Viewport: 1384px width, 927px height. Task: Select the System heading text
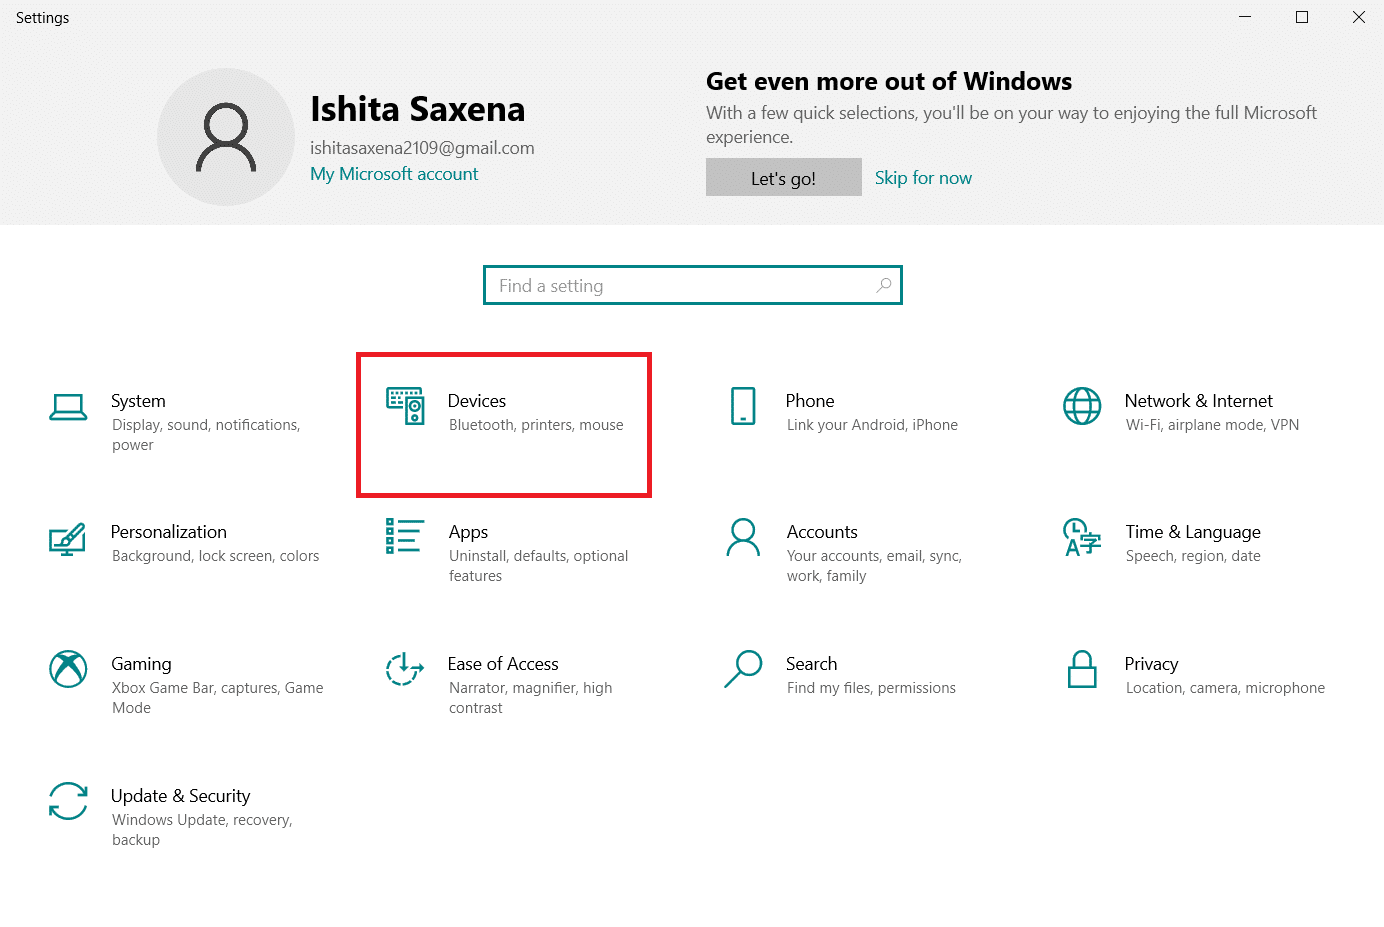click(x=138, y=401)
